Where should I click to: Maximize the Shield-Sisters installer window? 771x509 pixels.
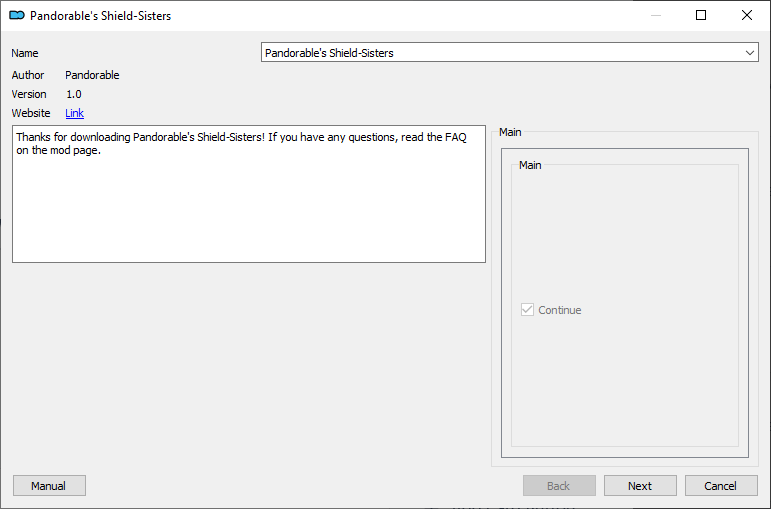point(701,15)
